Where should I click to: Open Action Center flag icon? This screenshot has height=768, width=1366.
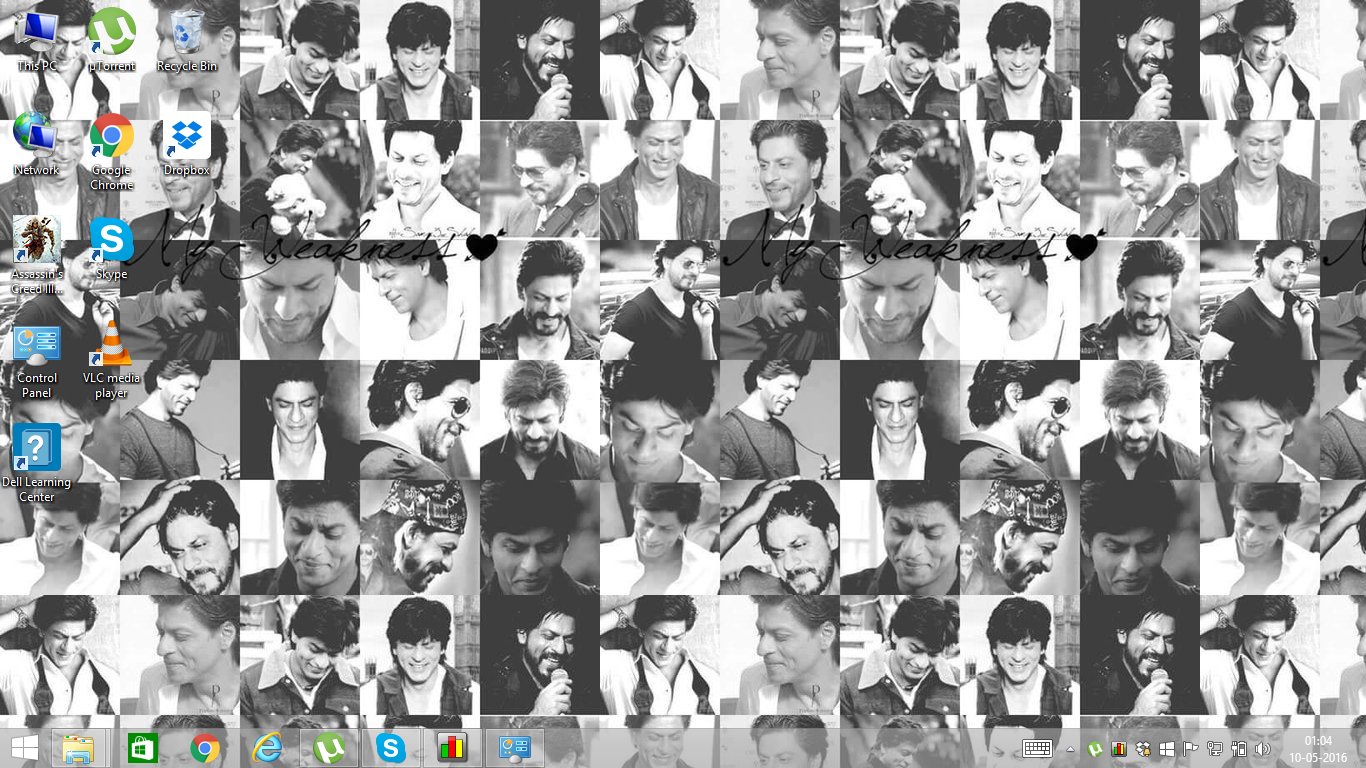tap(1191, 748)
